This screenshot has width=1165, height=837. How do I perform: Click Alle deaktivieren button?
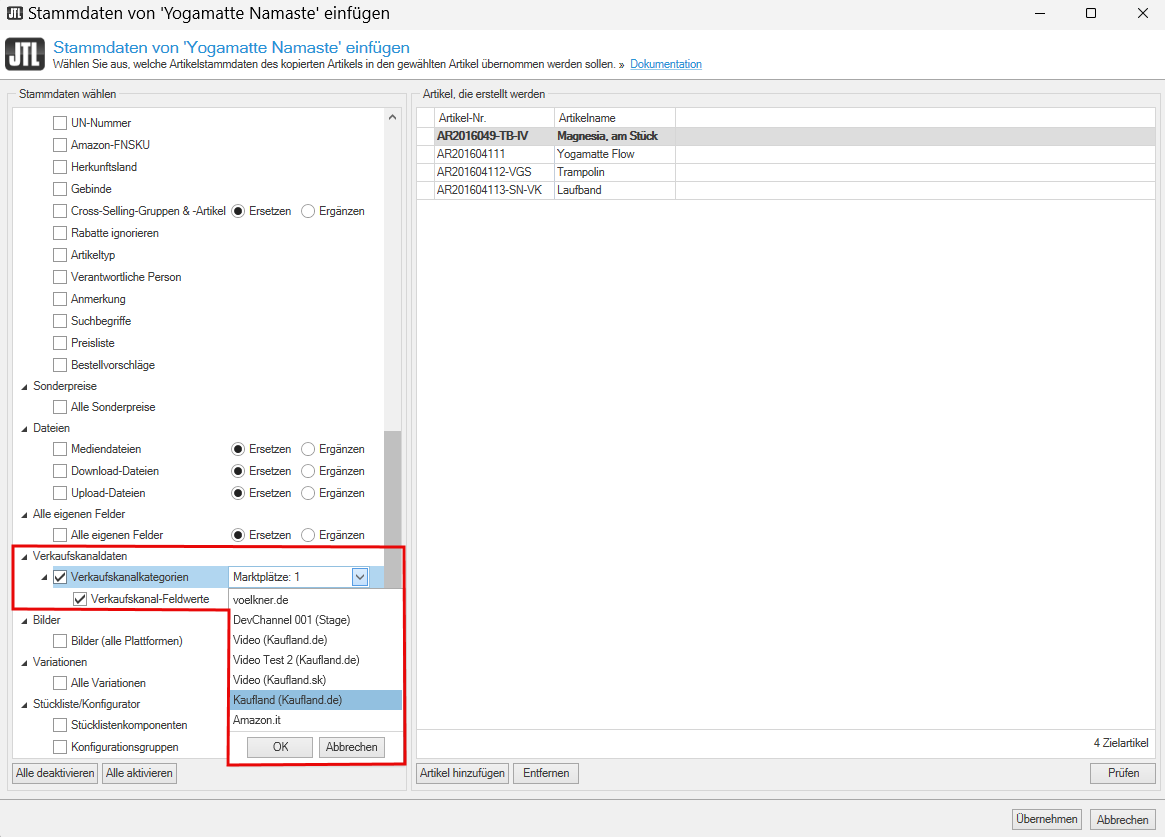(55, 773)
